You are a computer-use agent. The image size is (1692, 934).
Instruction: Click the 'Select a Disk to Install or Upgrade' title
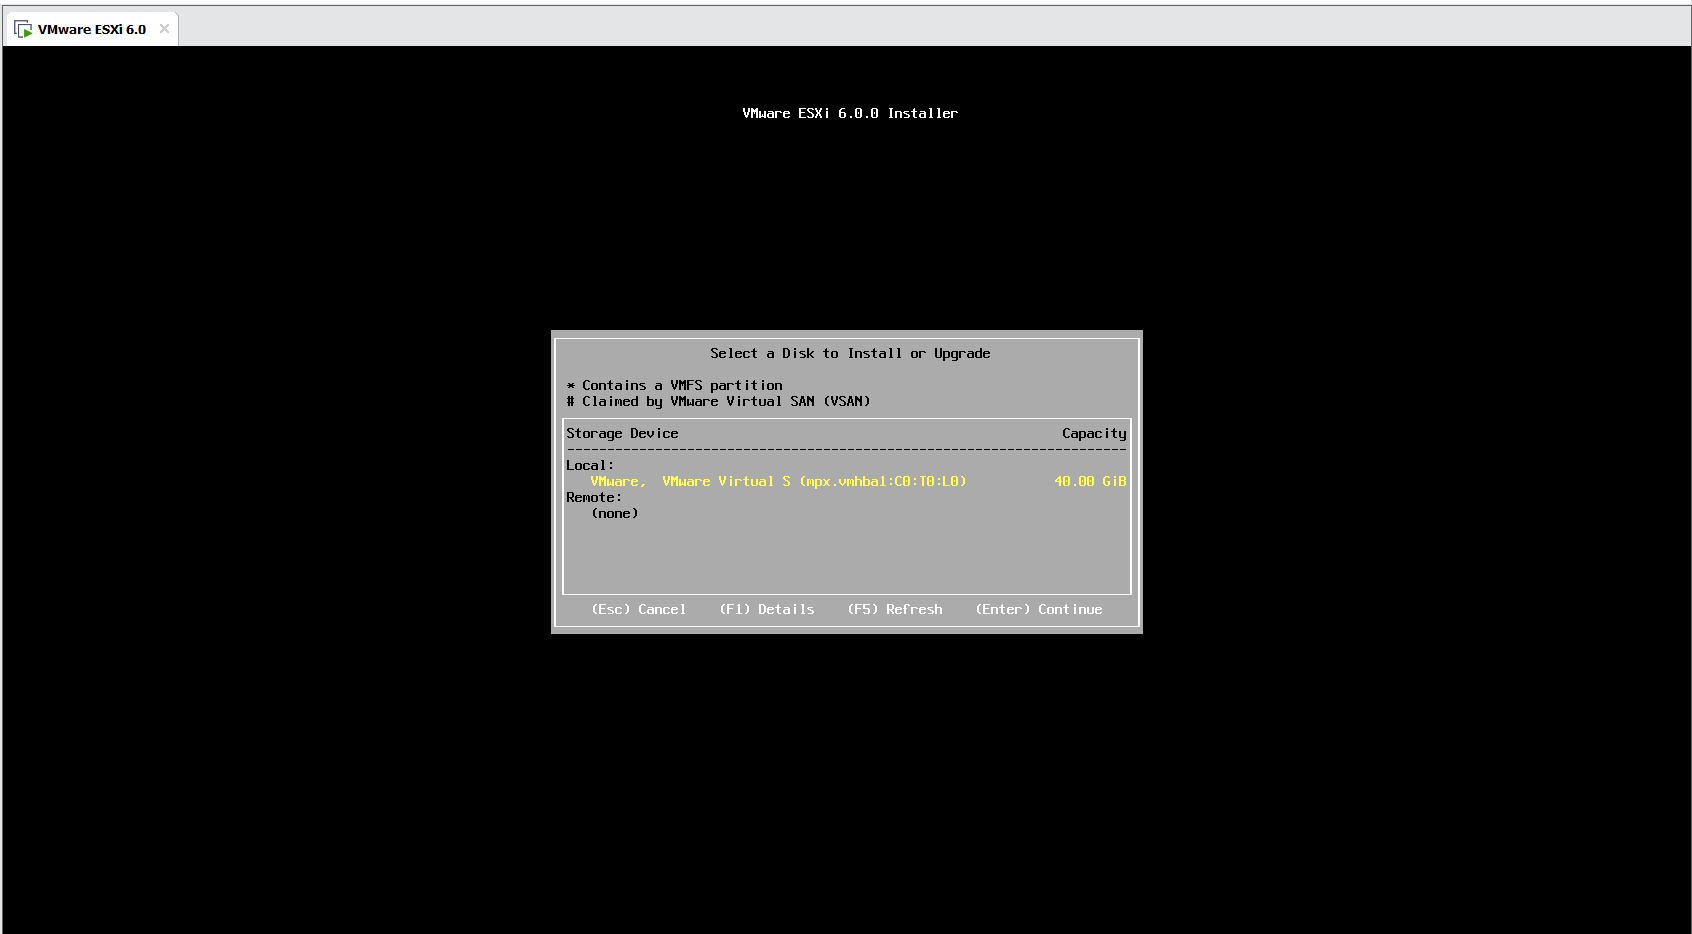coord(850,353)
